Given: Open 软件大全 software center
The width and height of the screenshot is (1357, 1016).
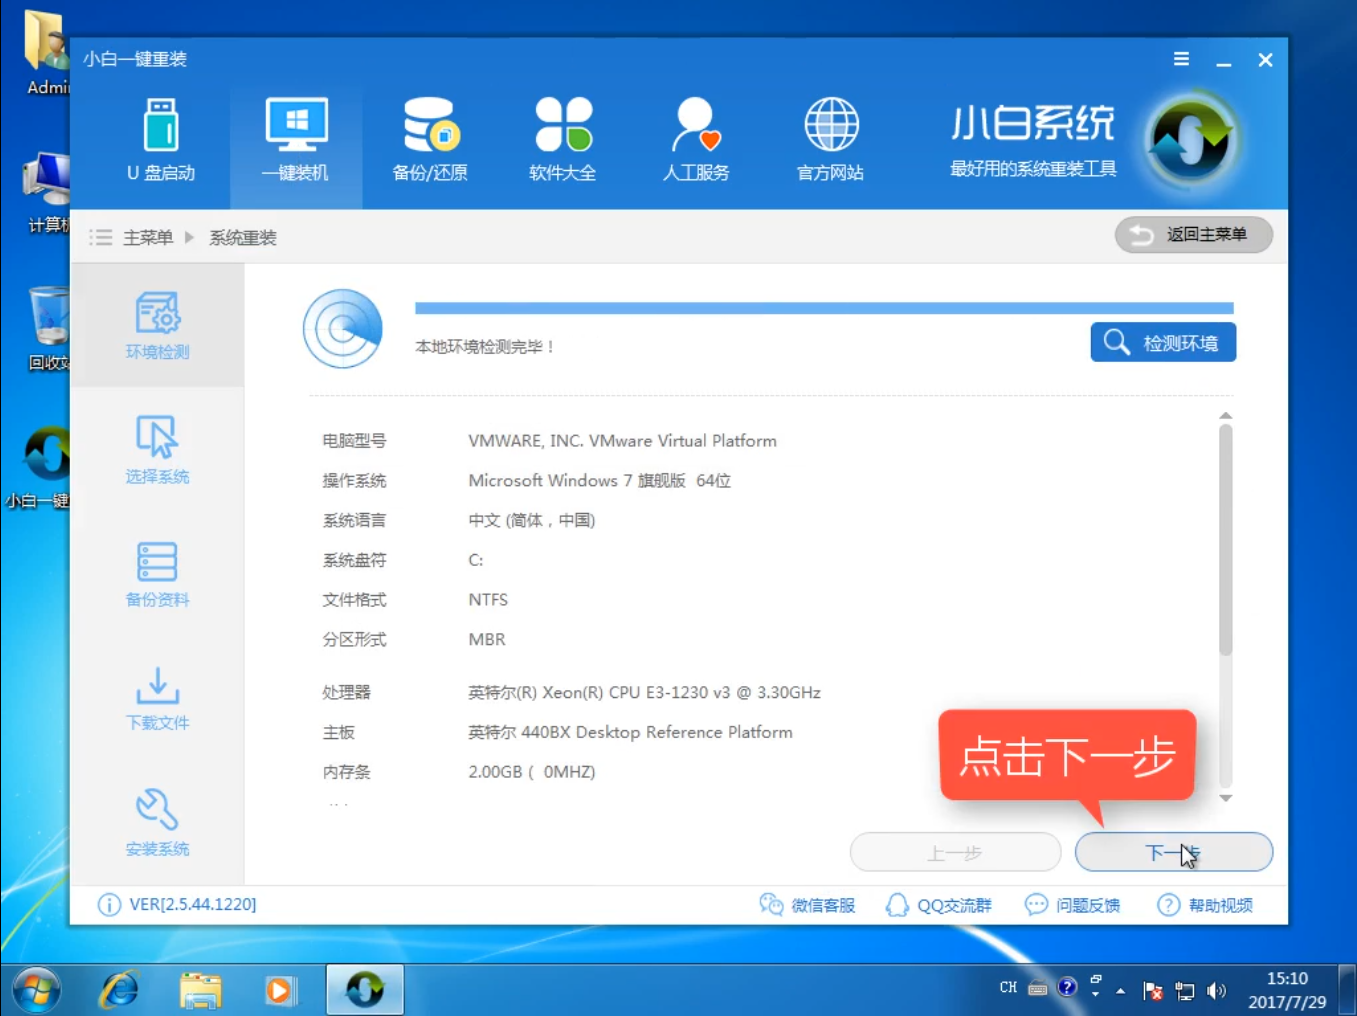Looking at the screenshot, I should (x=562, y=140).
